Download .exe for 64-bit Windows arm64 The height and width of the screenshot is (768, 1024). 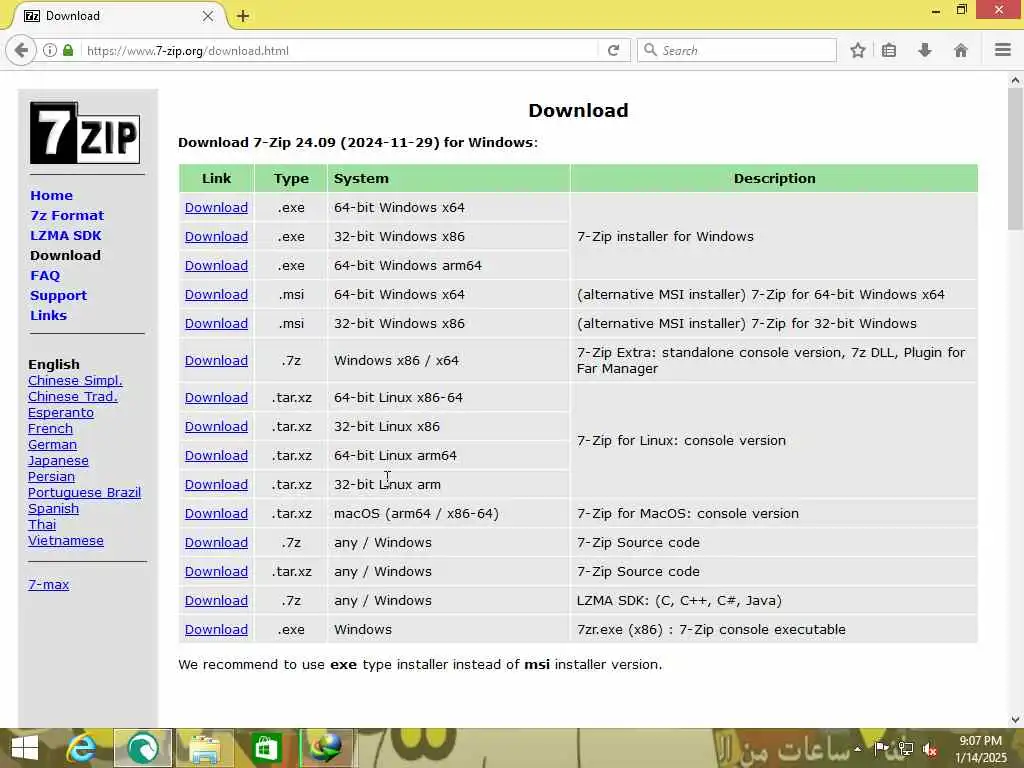[216, 266]
